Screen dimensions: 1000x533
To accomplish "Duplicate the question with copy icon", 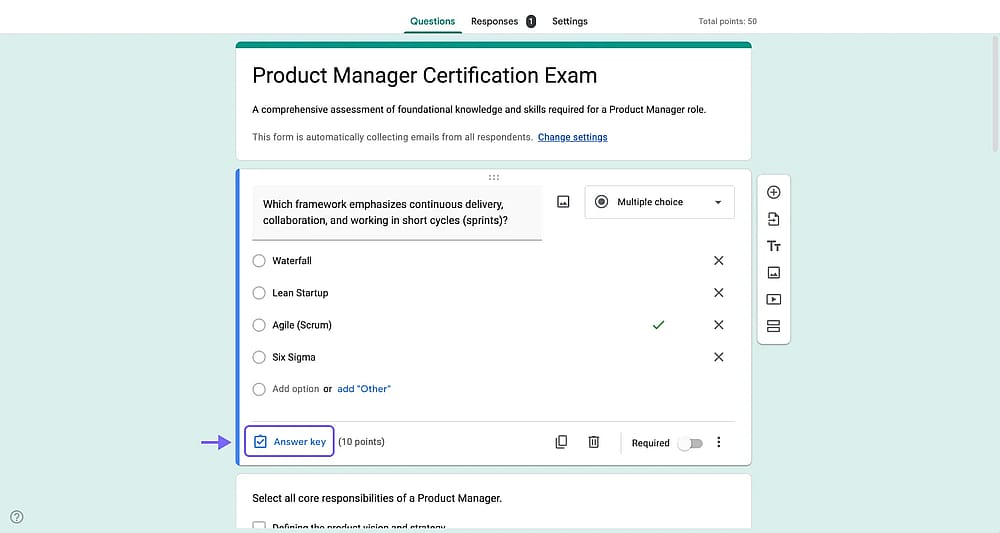I will pos(561,442).
